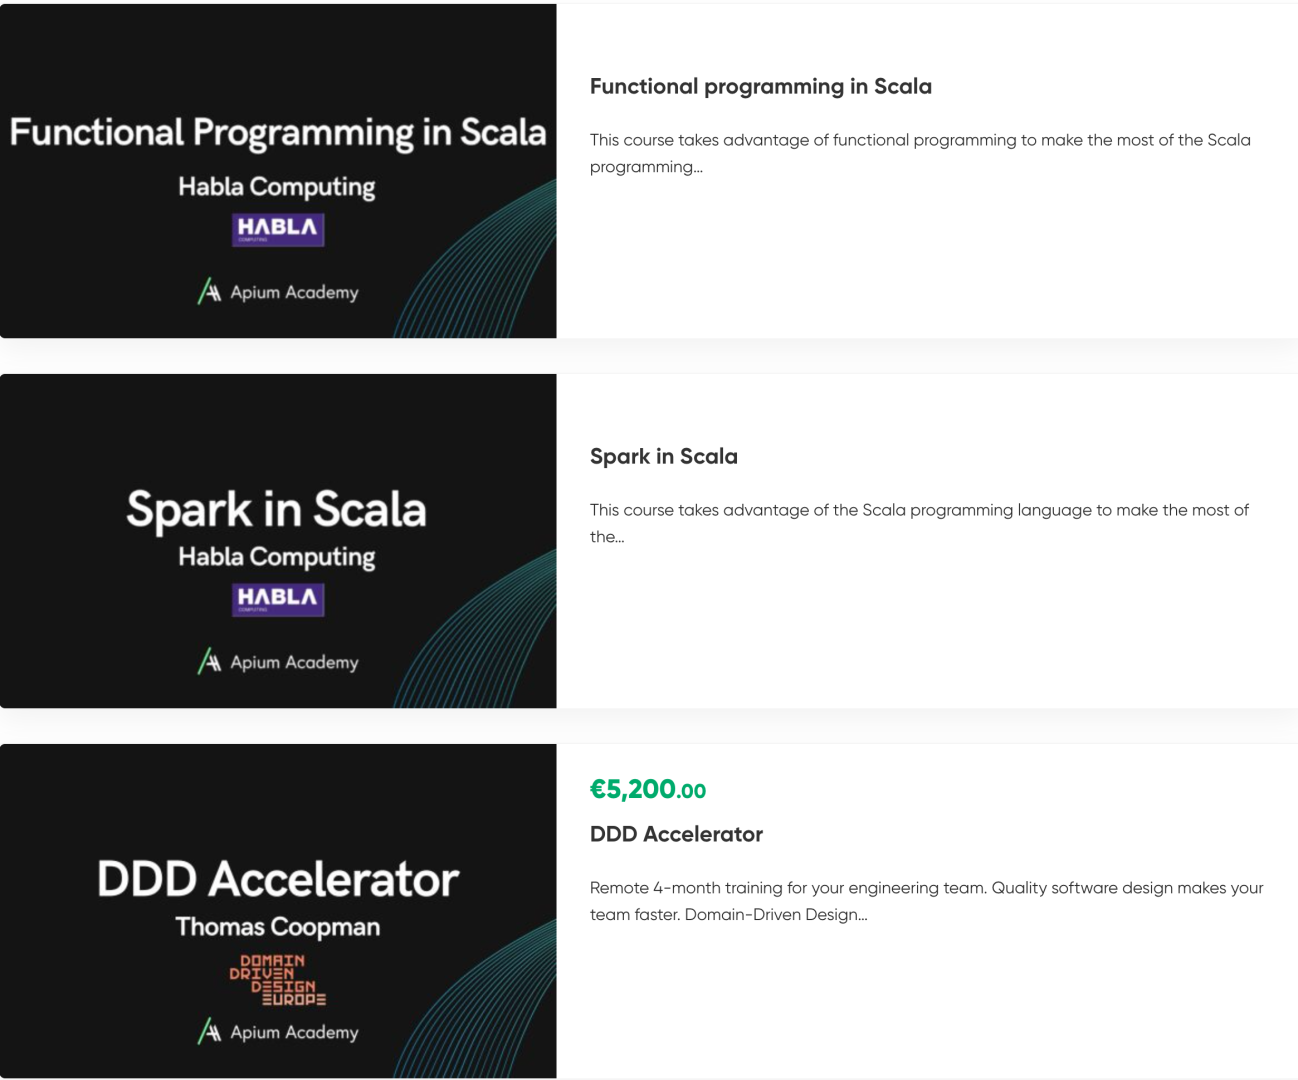The width and height of the screenshot is (1298, 1080).
Task: Click the Functional programming course description text
Action: click(x=920, y=153)
